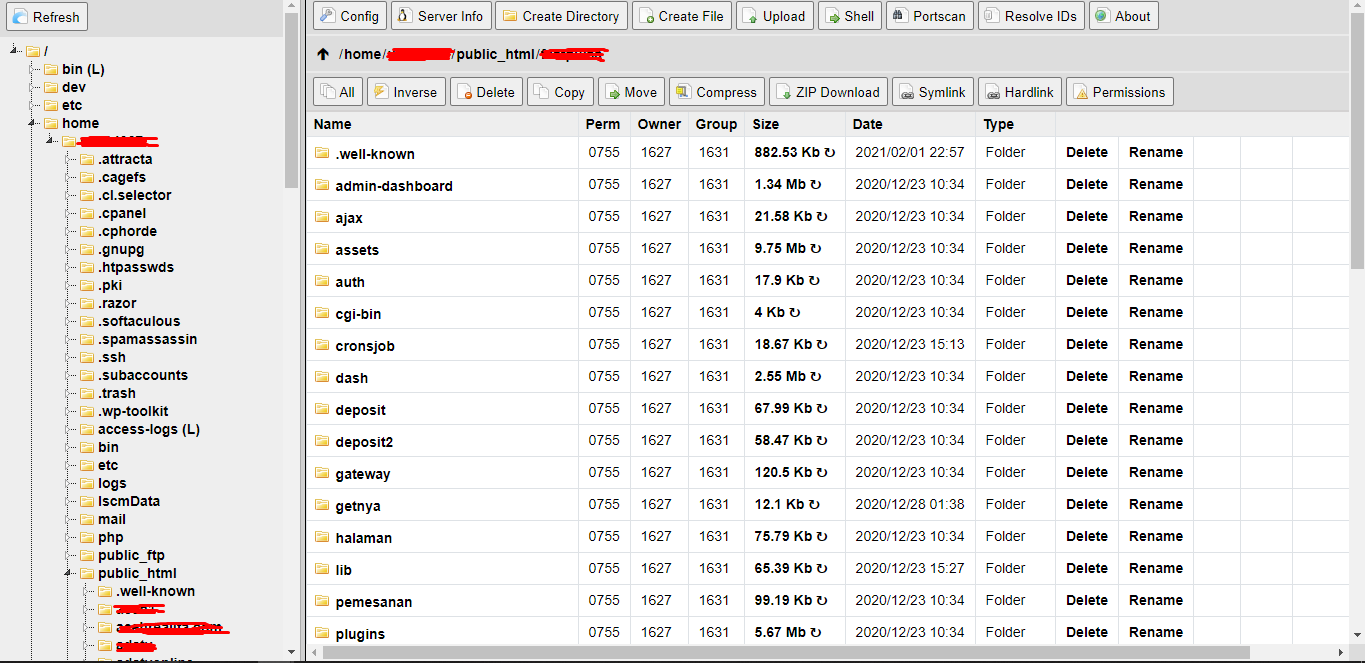Select All files
Screen dimensions: 1365x663
pos(338,92)
